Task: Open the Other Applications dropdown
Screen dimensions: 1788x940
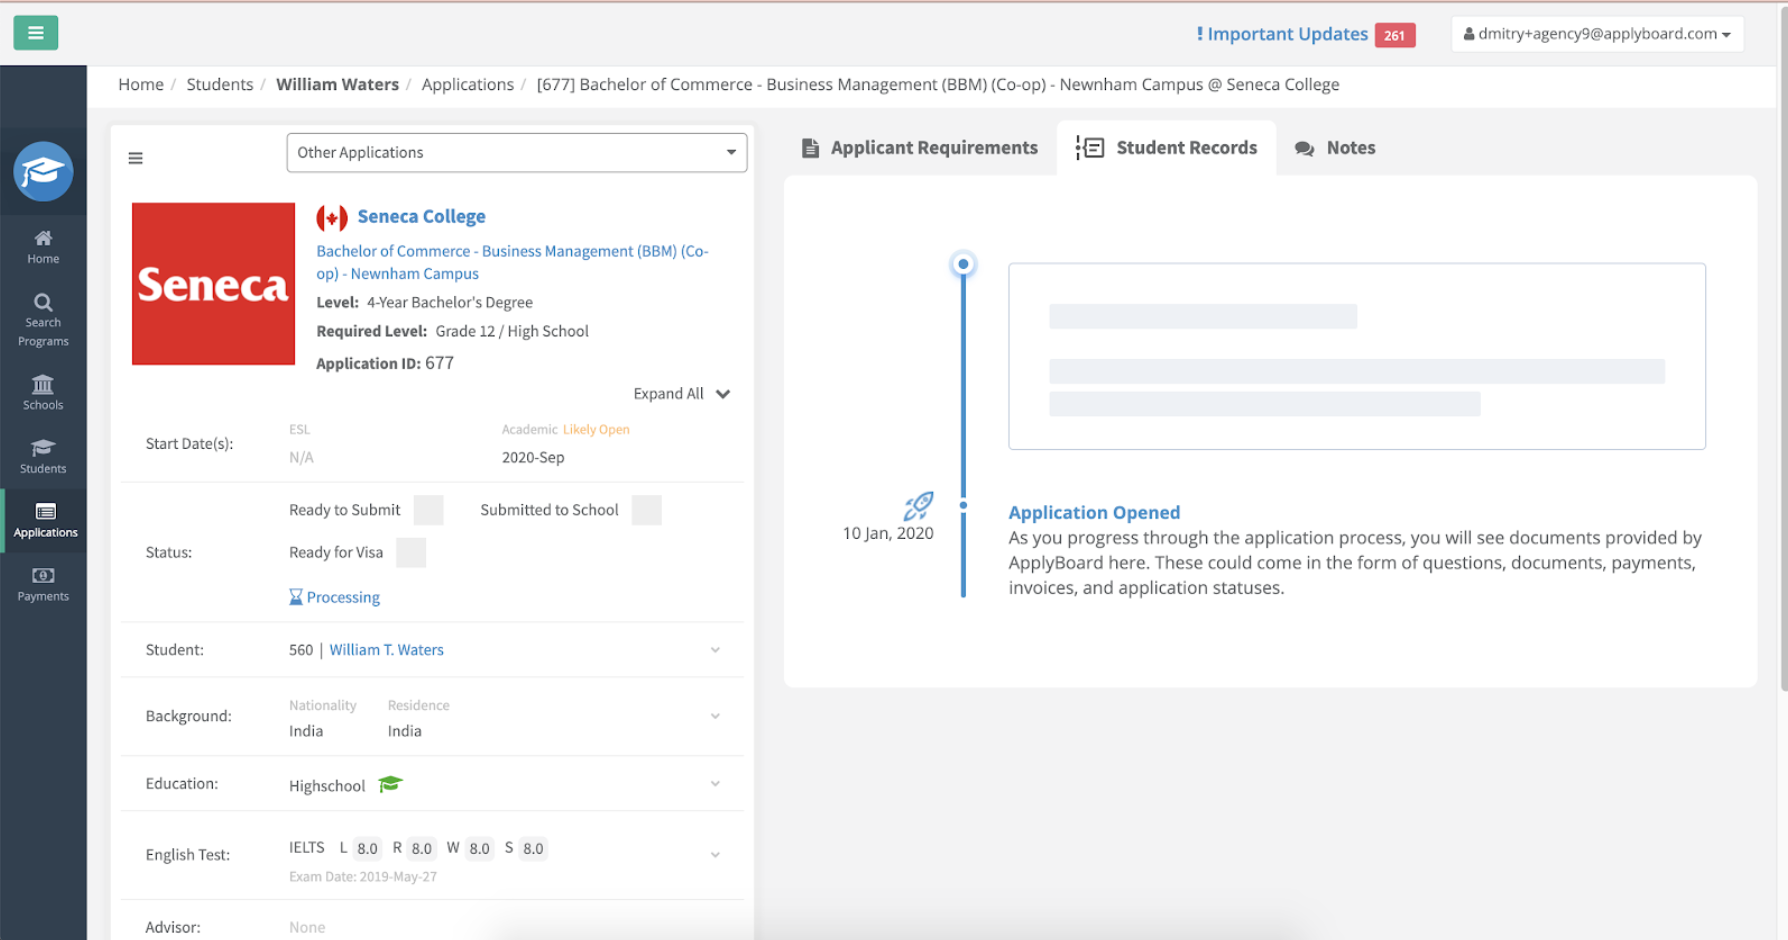Action: pyautogui.click(x=517, y=153)
